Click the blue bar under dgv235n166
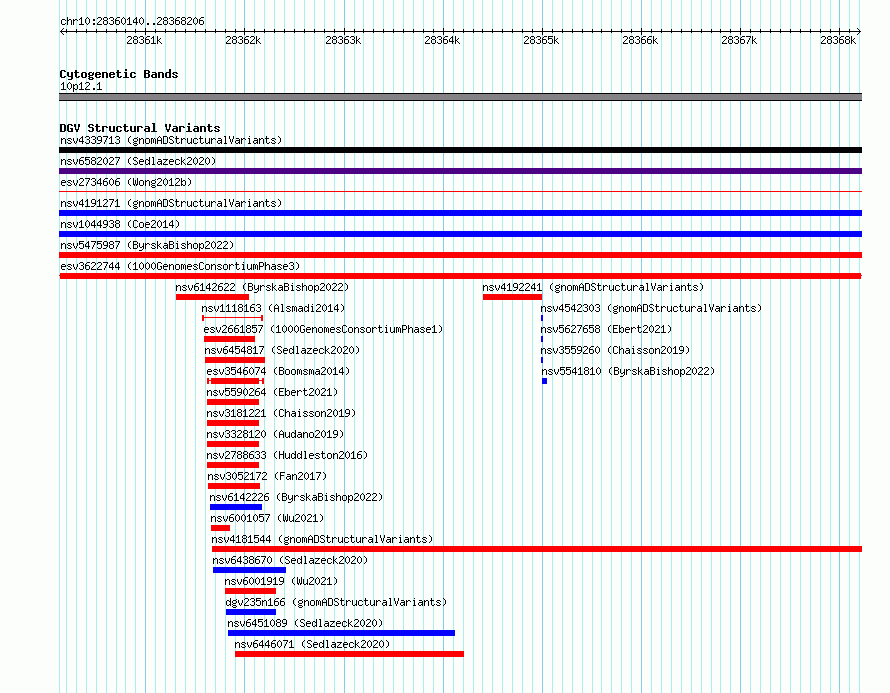This screenshot has width=890, height=693. pos(251,612)
